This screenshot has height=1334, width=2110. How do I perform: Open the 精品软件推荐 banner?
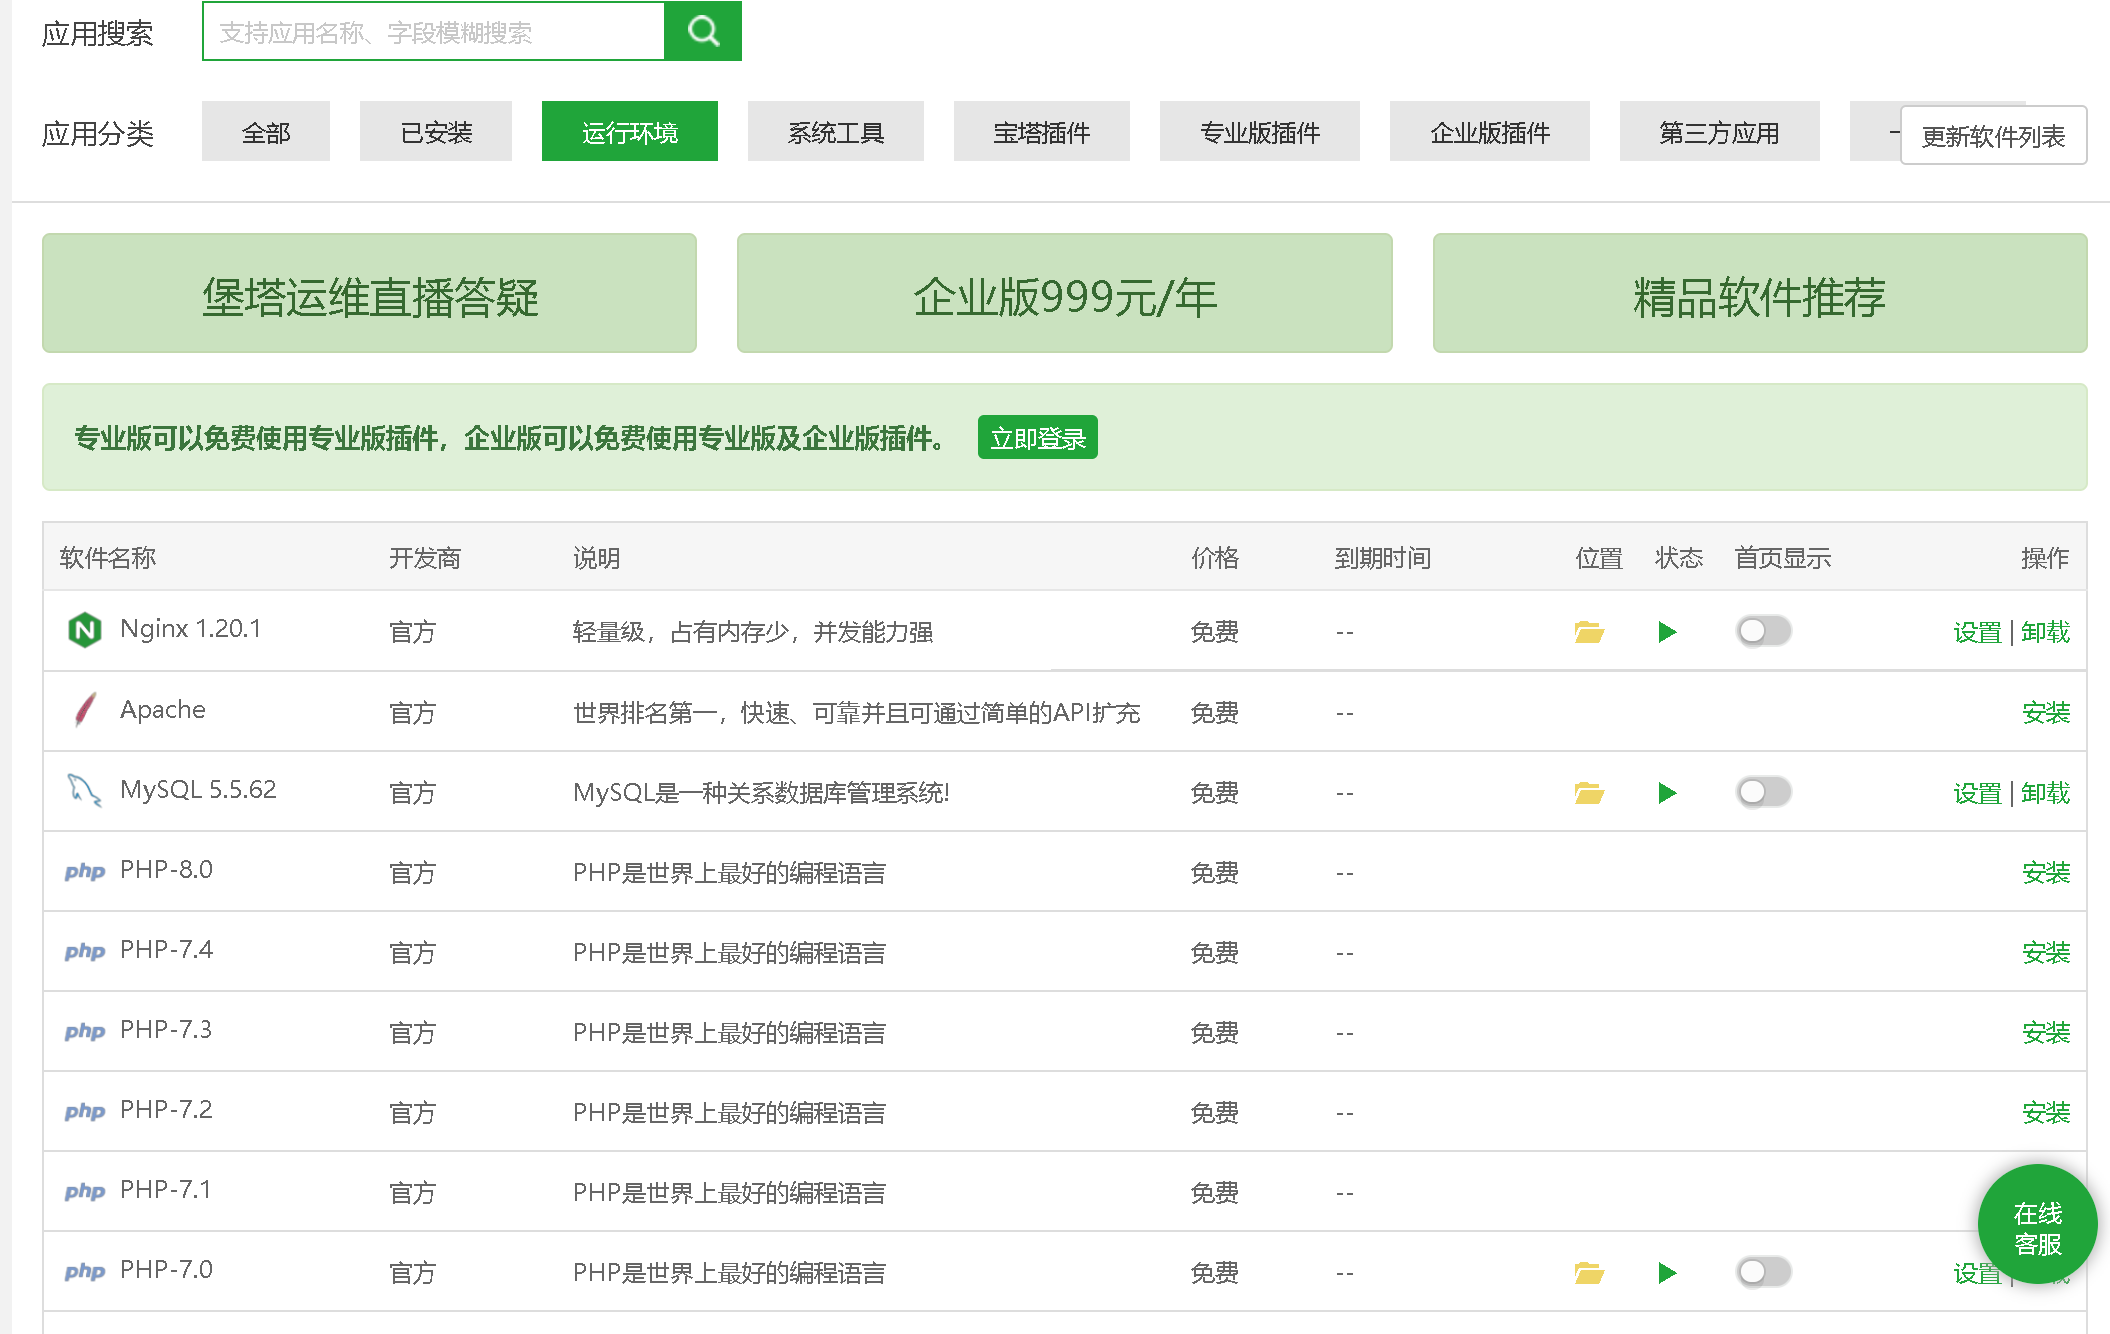pyautogui.click(x=1760, y=293)
